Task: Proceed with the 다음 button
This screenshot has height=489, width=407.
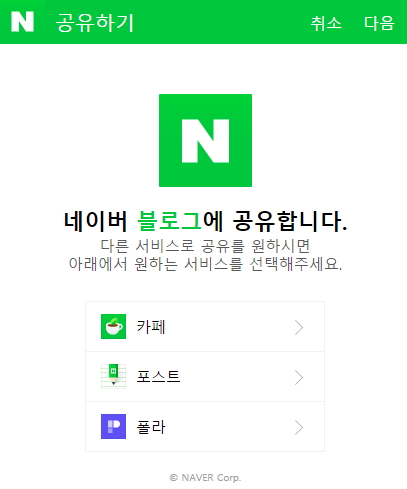Action: pyautogui.click(x=379, y=23)
